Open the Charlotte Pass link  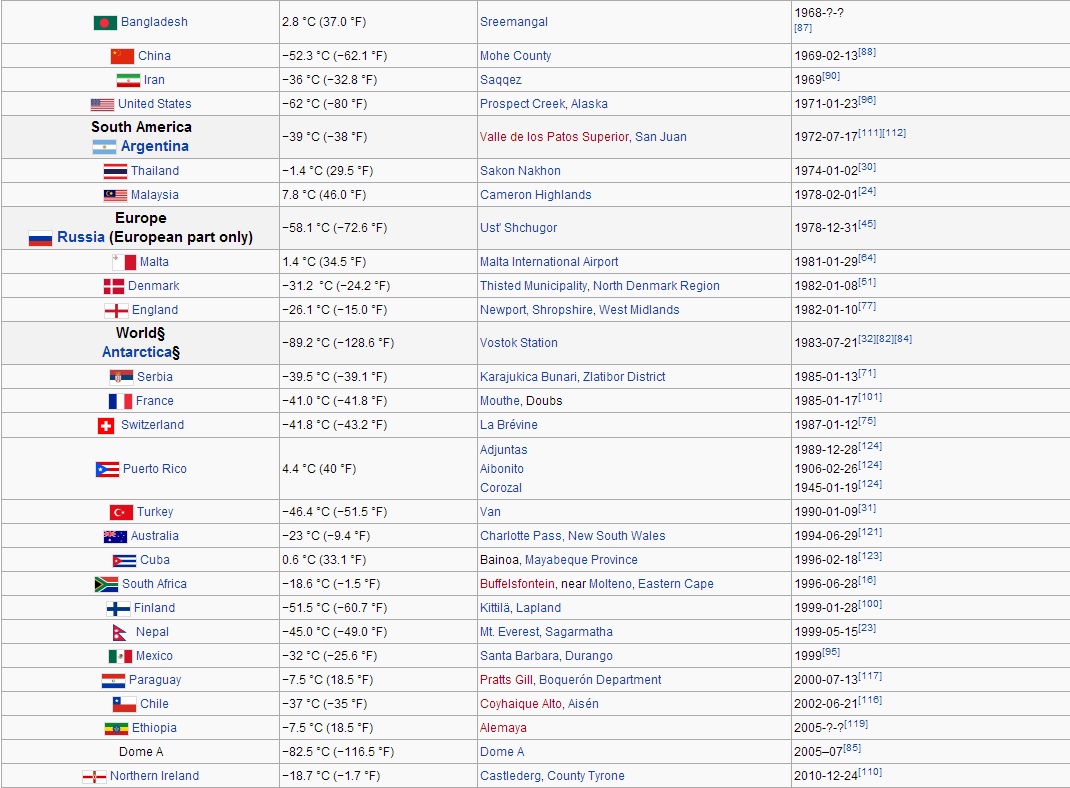point(521,536)
